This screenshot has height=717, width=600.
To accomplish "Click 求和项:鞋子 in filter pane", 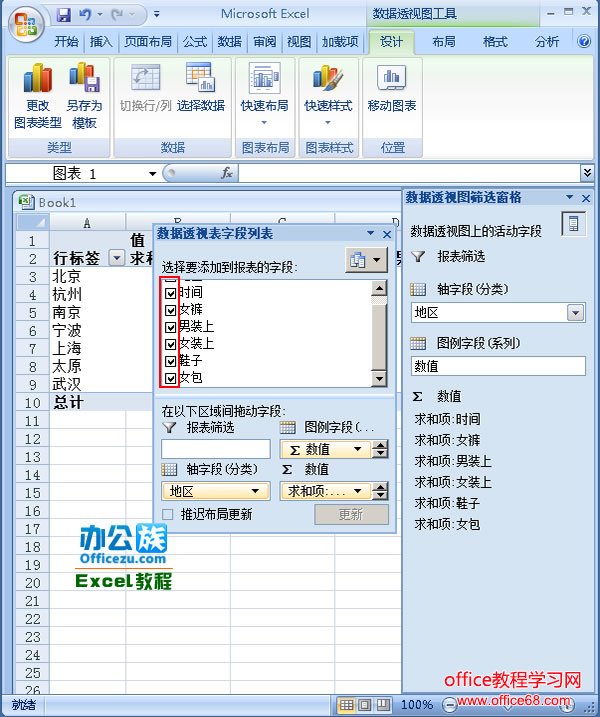I will [447, 503].
